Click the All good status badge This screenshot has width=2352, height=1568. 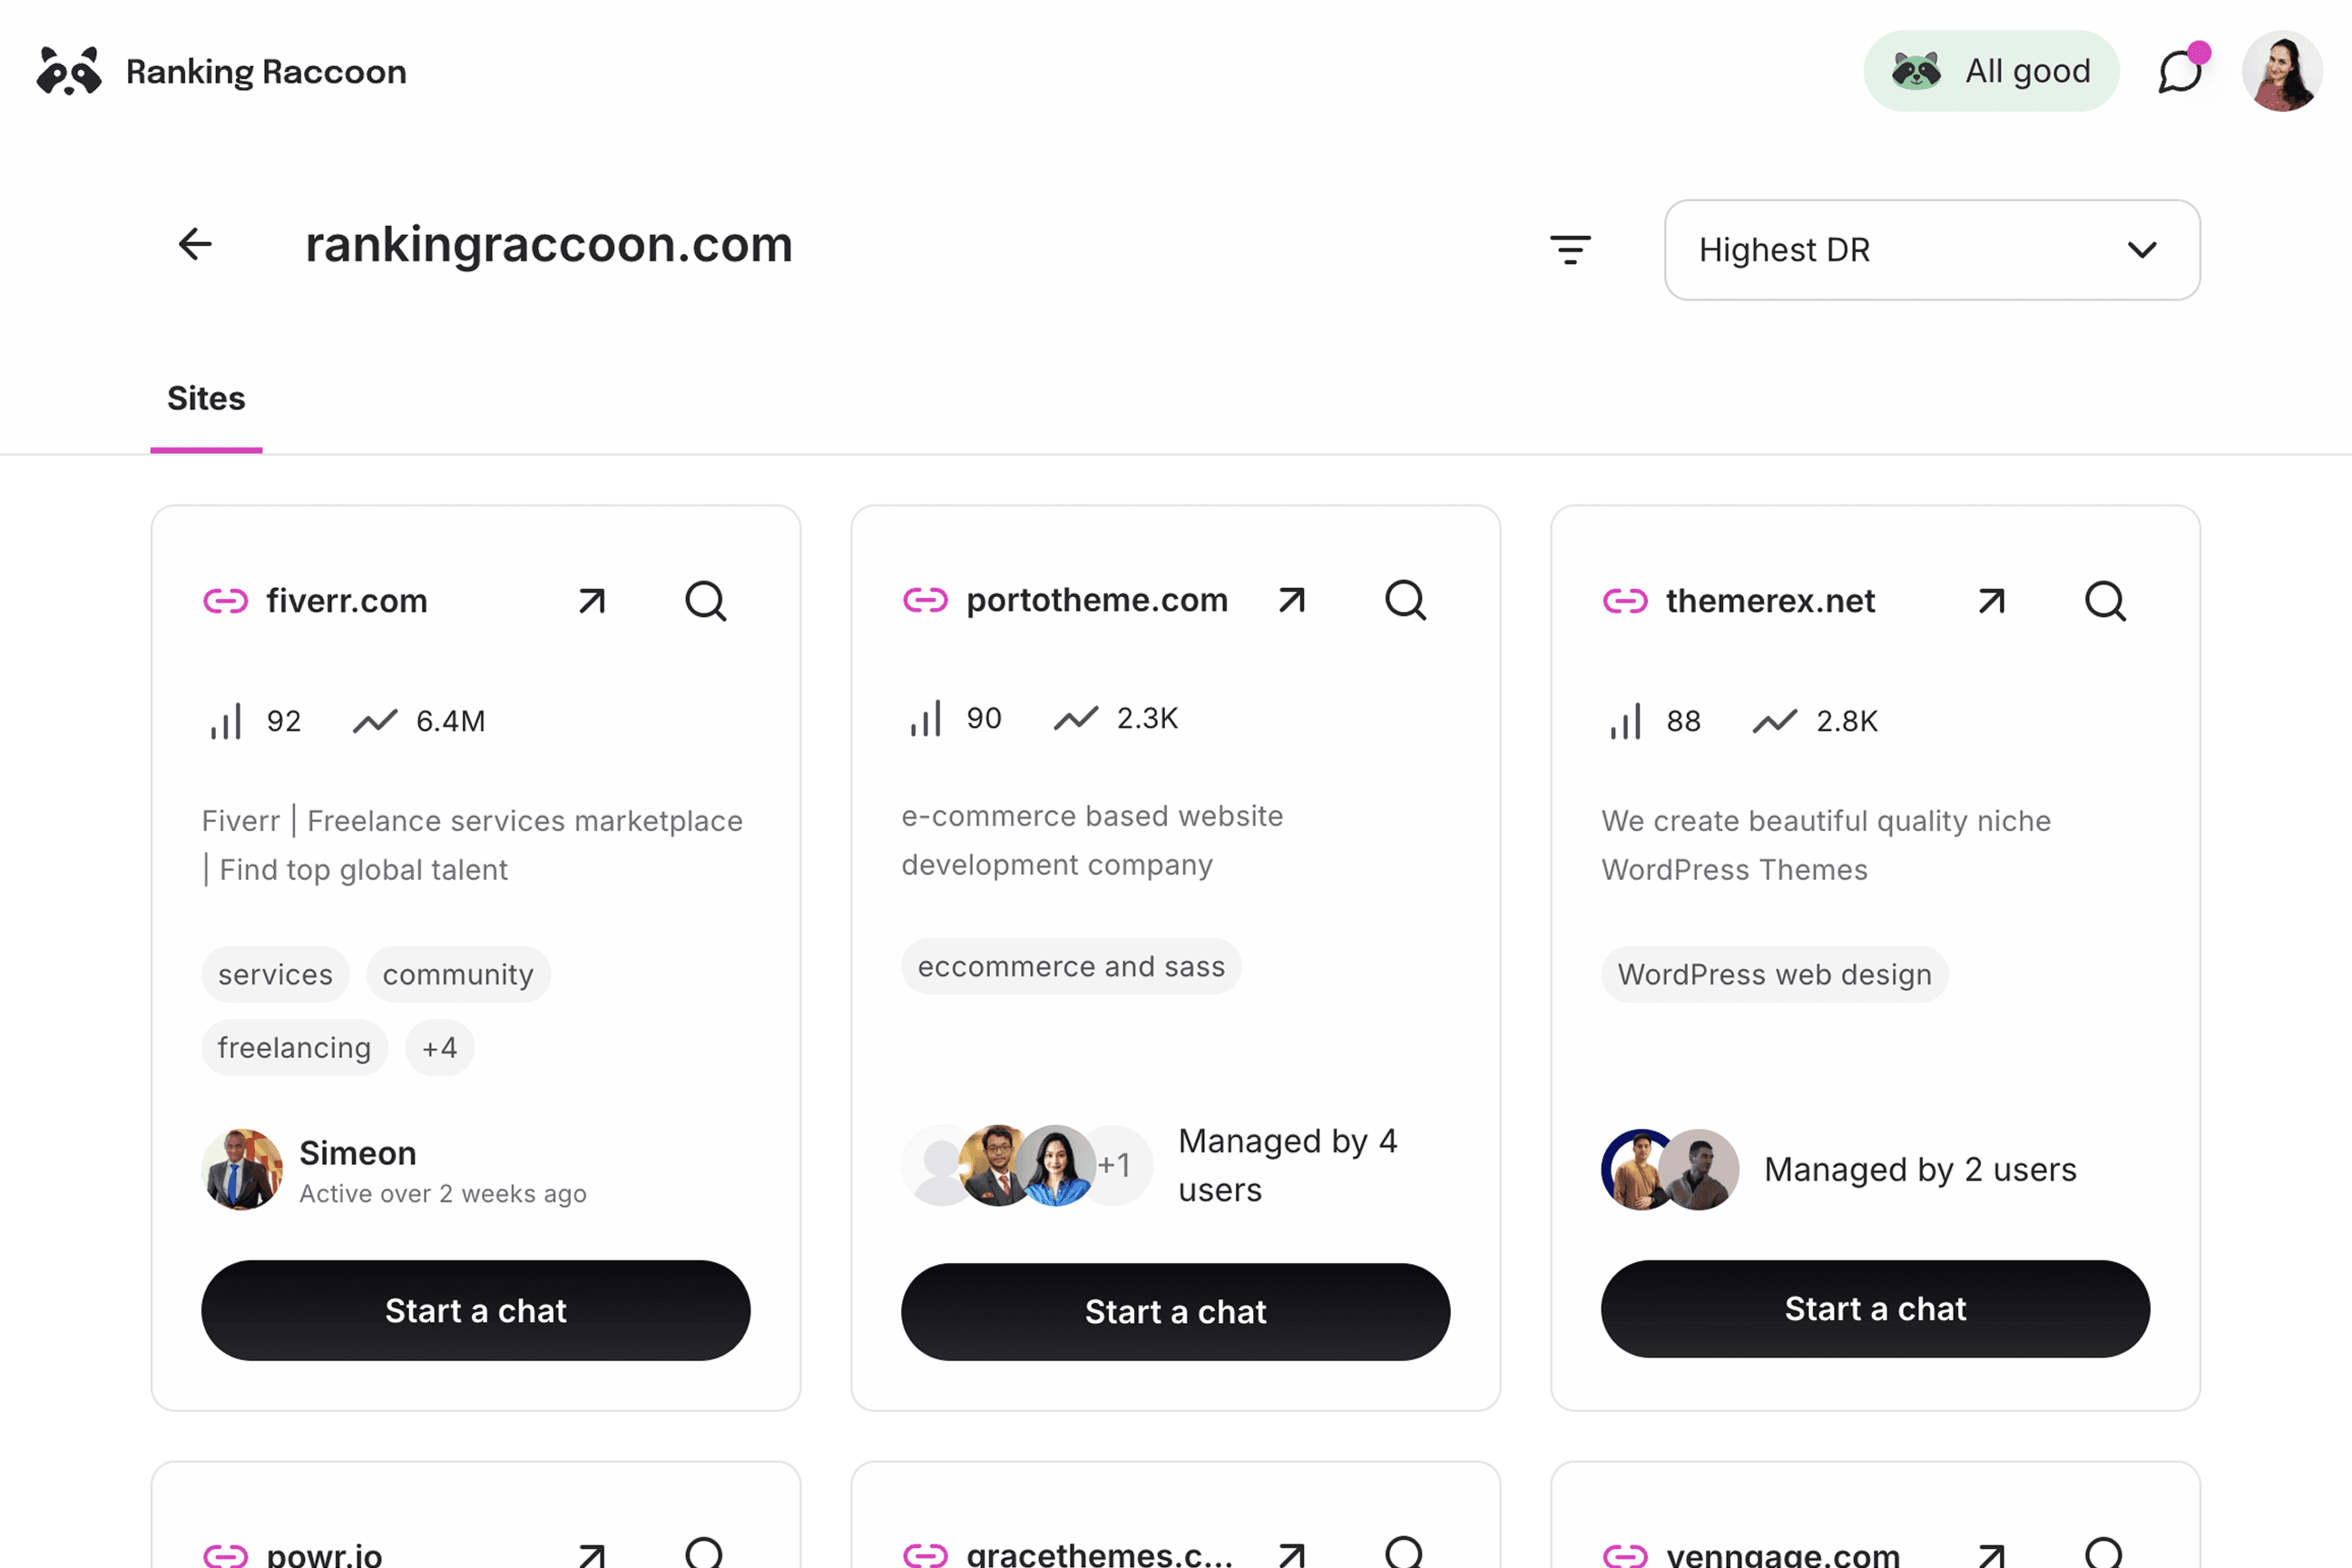(1991, 70)
